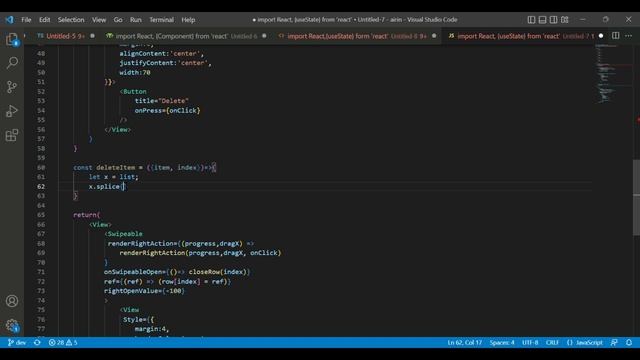
Task: Open Customize Layout icon
Action: coord(564,20)
